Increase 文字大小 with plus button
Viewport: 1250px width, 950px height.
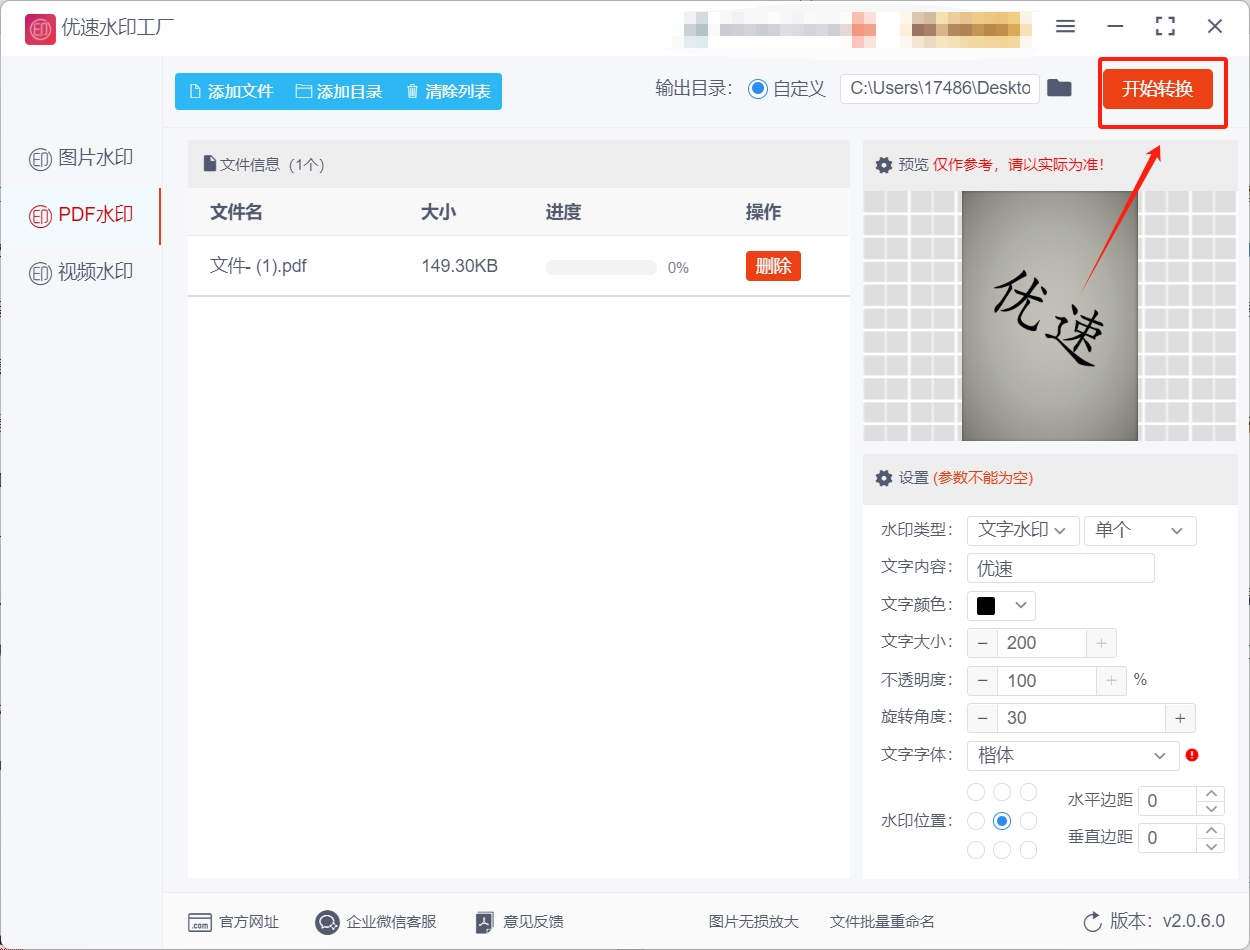pyautogui.click(x=1101, y=643)
